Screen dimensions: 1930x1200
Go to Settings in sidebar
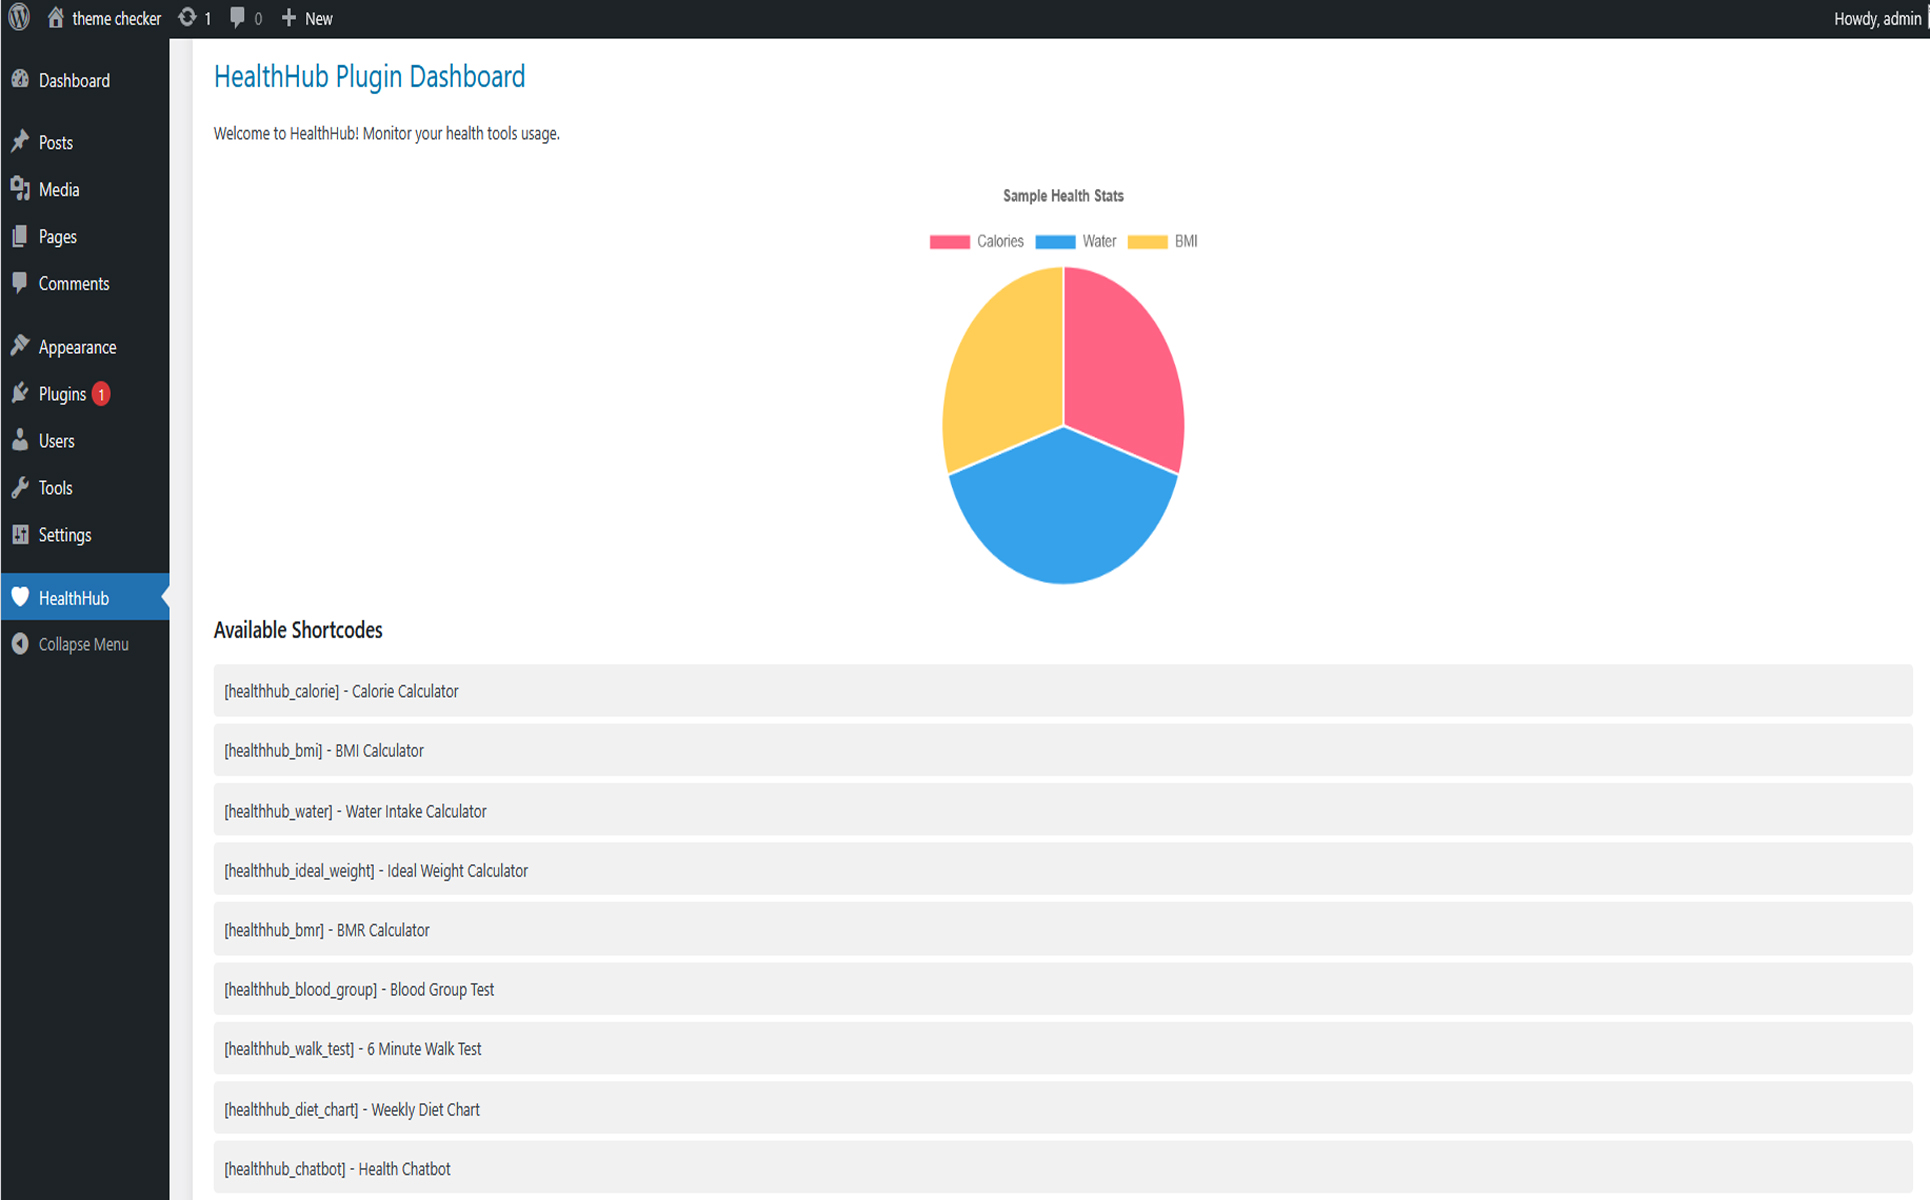click(x=65, y=535)
